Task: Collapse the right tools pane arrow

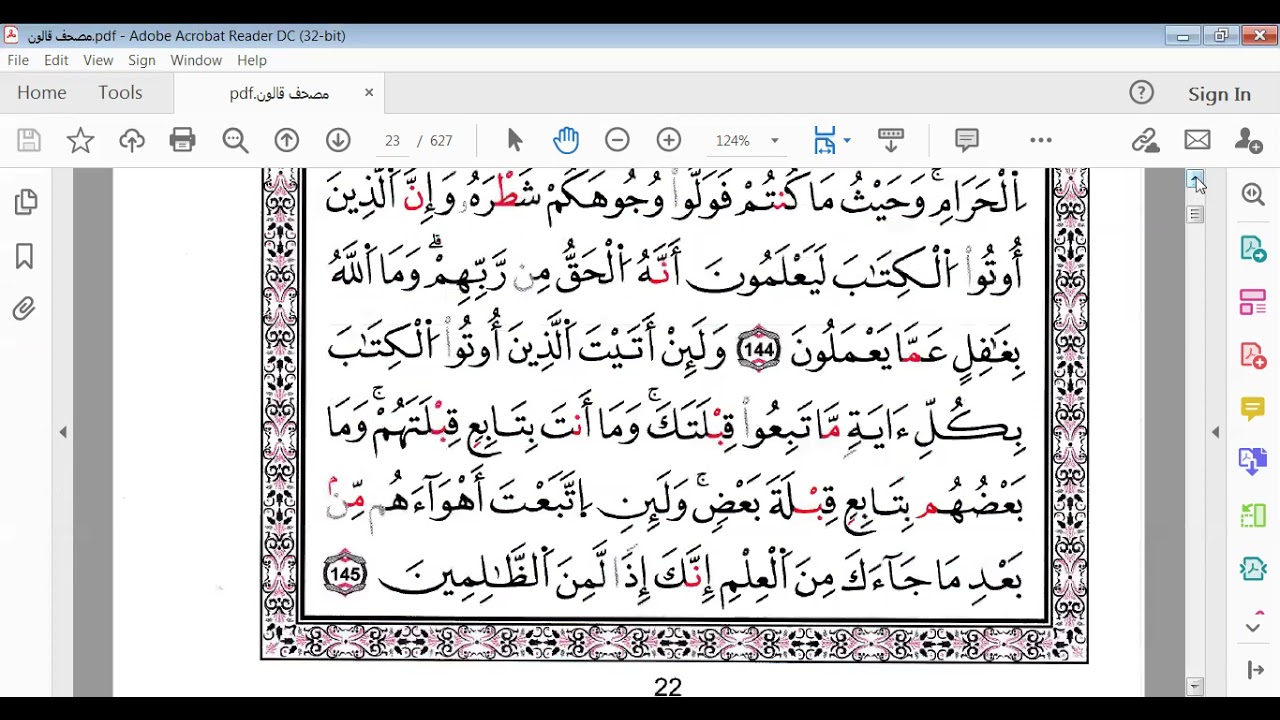Action: coord(1216,432)
